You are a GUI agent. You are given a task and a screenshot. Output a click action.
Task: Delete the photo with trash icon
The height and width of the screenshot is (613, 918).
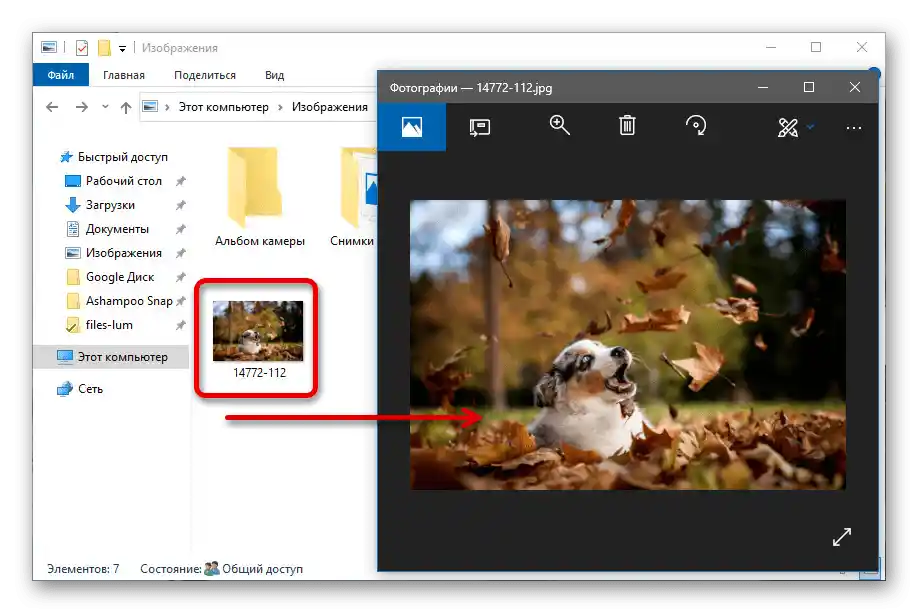tap(627, 125)
